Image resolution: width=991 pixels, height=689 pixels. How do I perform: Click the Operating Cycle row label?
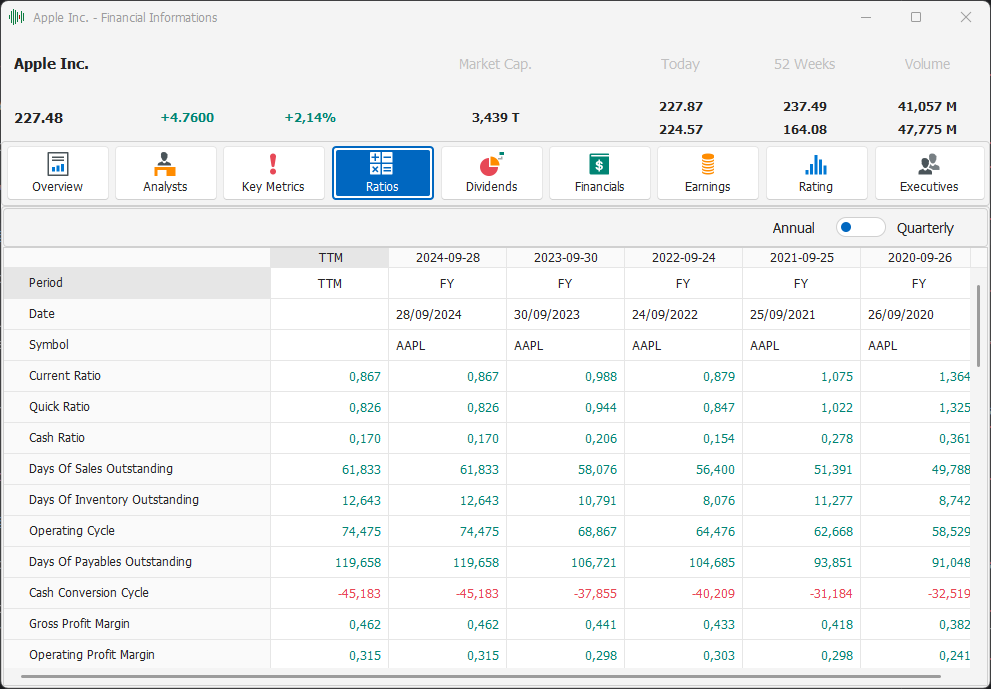tap(72, 530)
